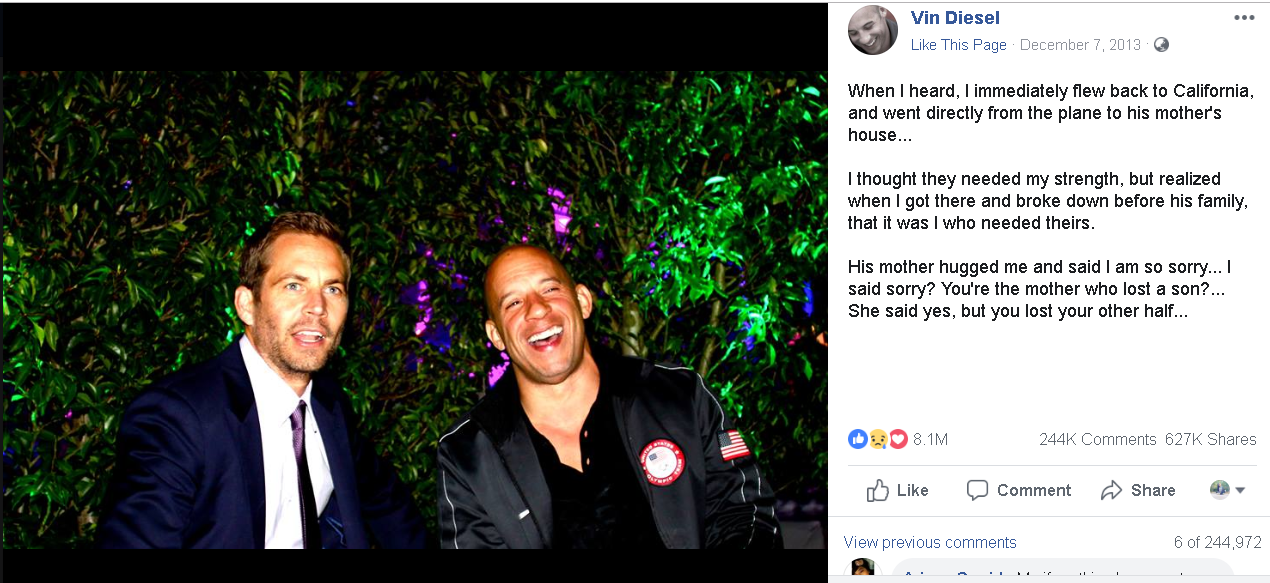This screenshot has width=1270, height=583.
Task: Open the December 7, 2013 timestamp
Action: coord(1080,45)
